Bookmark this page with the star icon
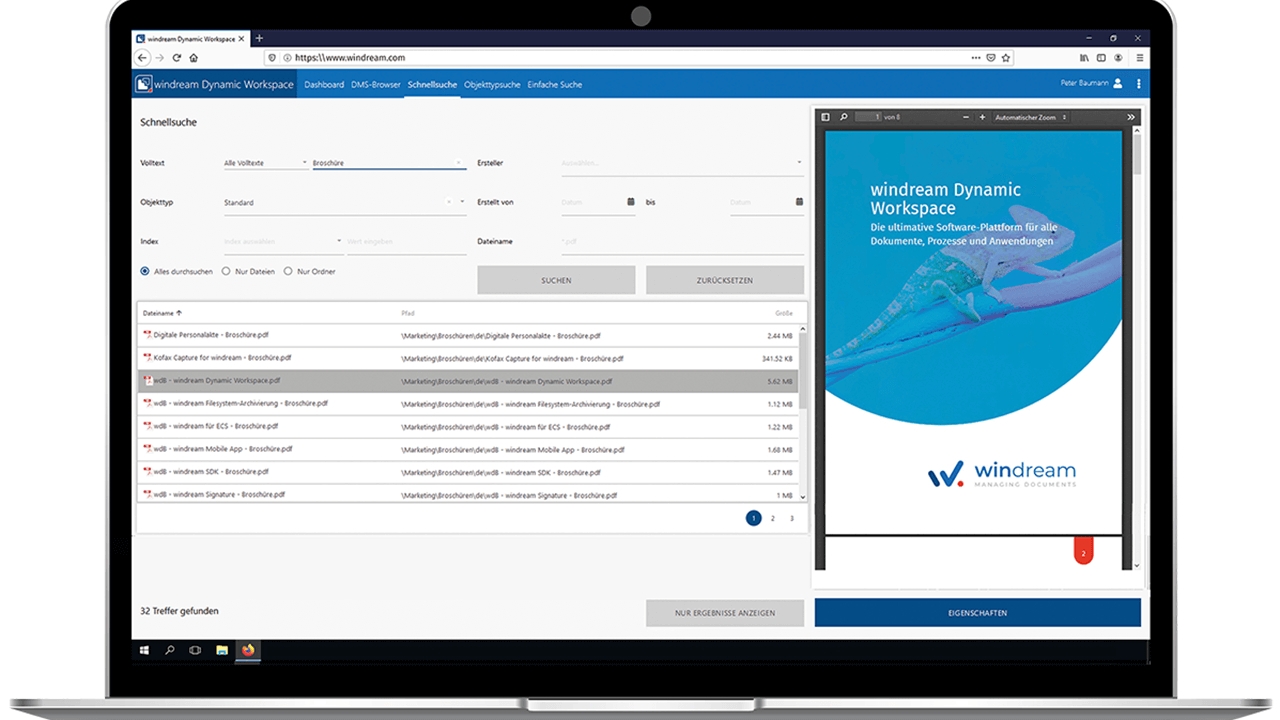Screen dimensions: 1280x720 click(x=1006, y=58)
